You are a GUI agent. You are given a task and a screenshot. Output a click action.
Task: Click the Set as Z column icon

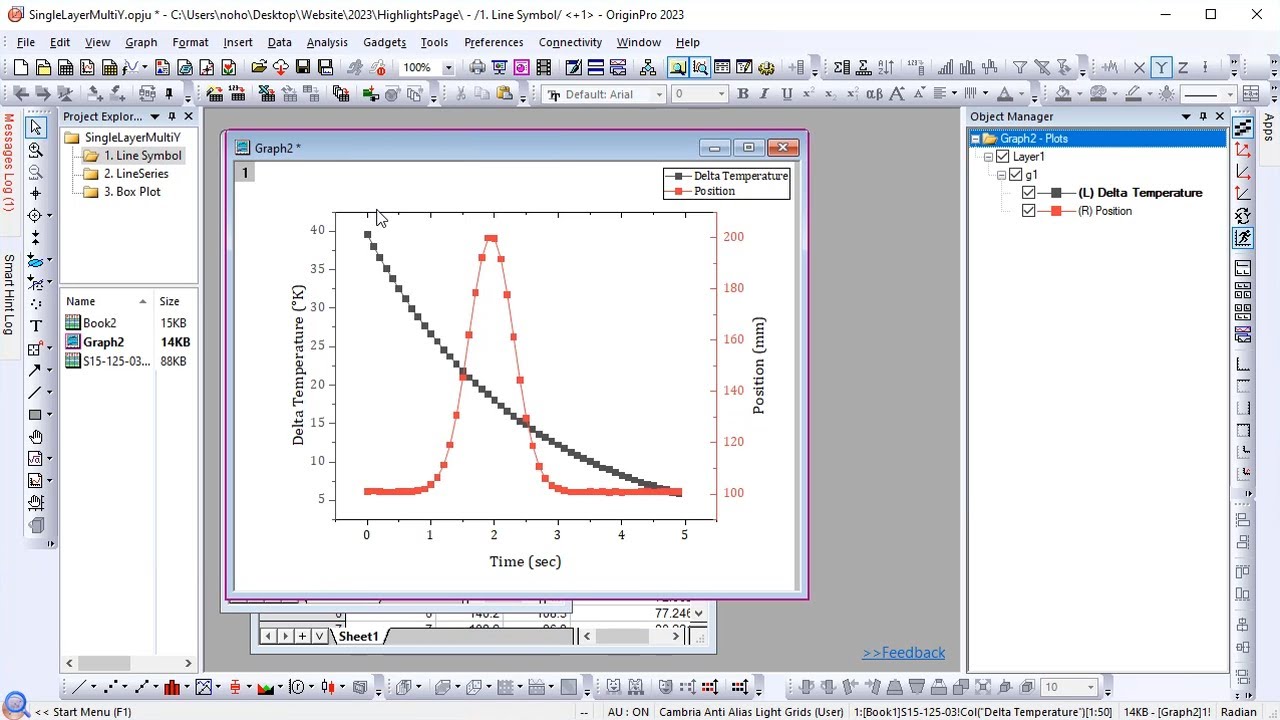click(1183, 68)
